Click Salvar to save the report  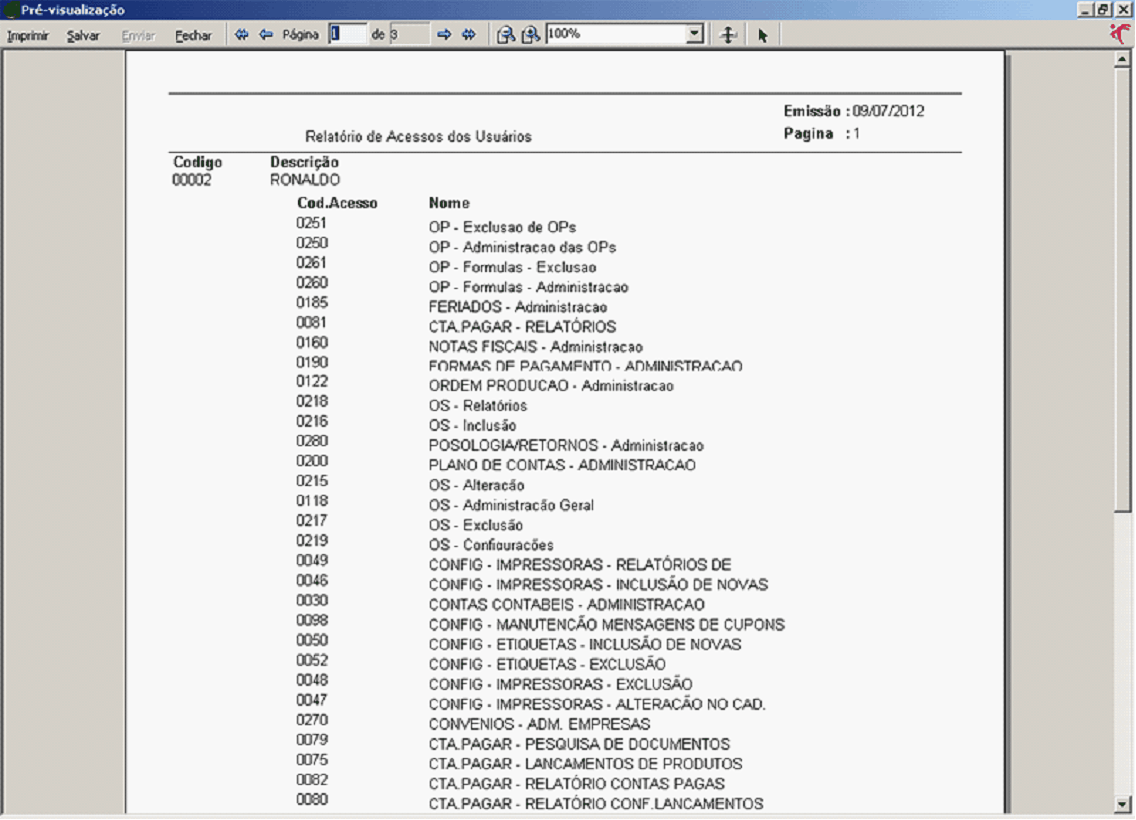point(83,35)
